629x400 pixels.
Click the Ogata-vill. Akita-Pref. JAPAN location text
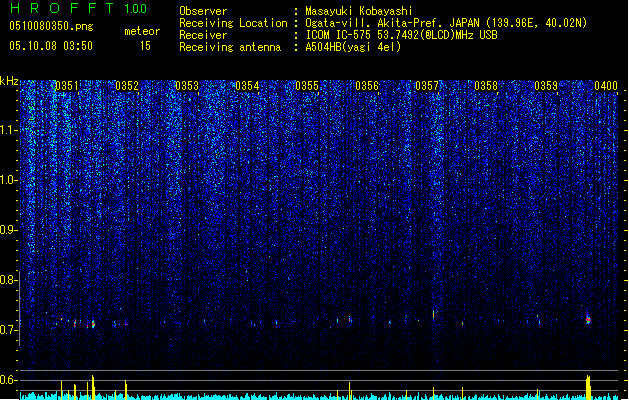coord(446,23)
